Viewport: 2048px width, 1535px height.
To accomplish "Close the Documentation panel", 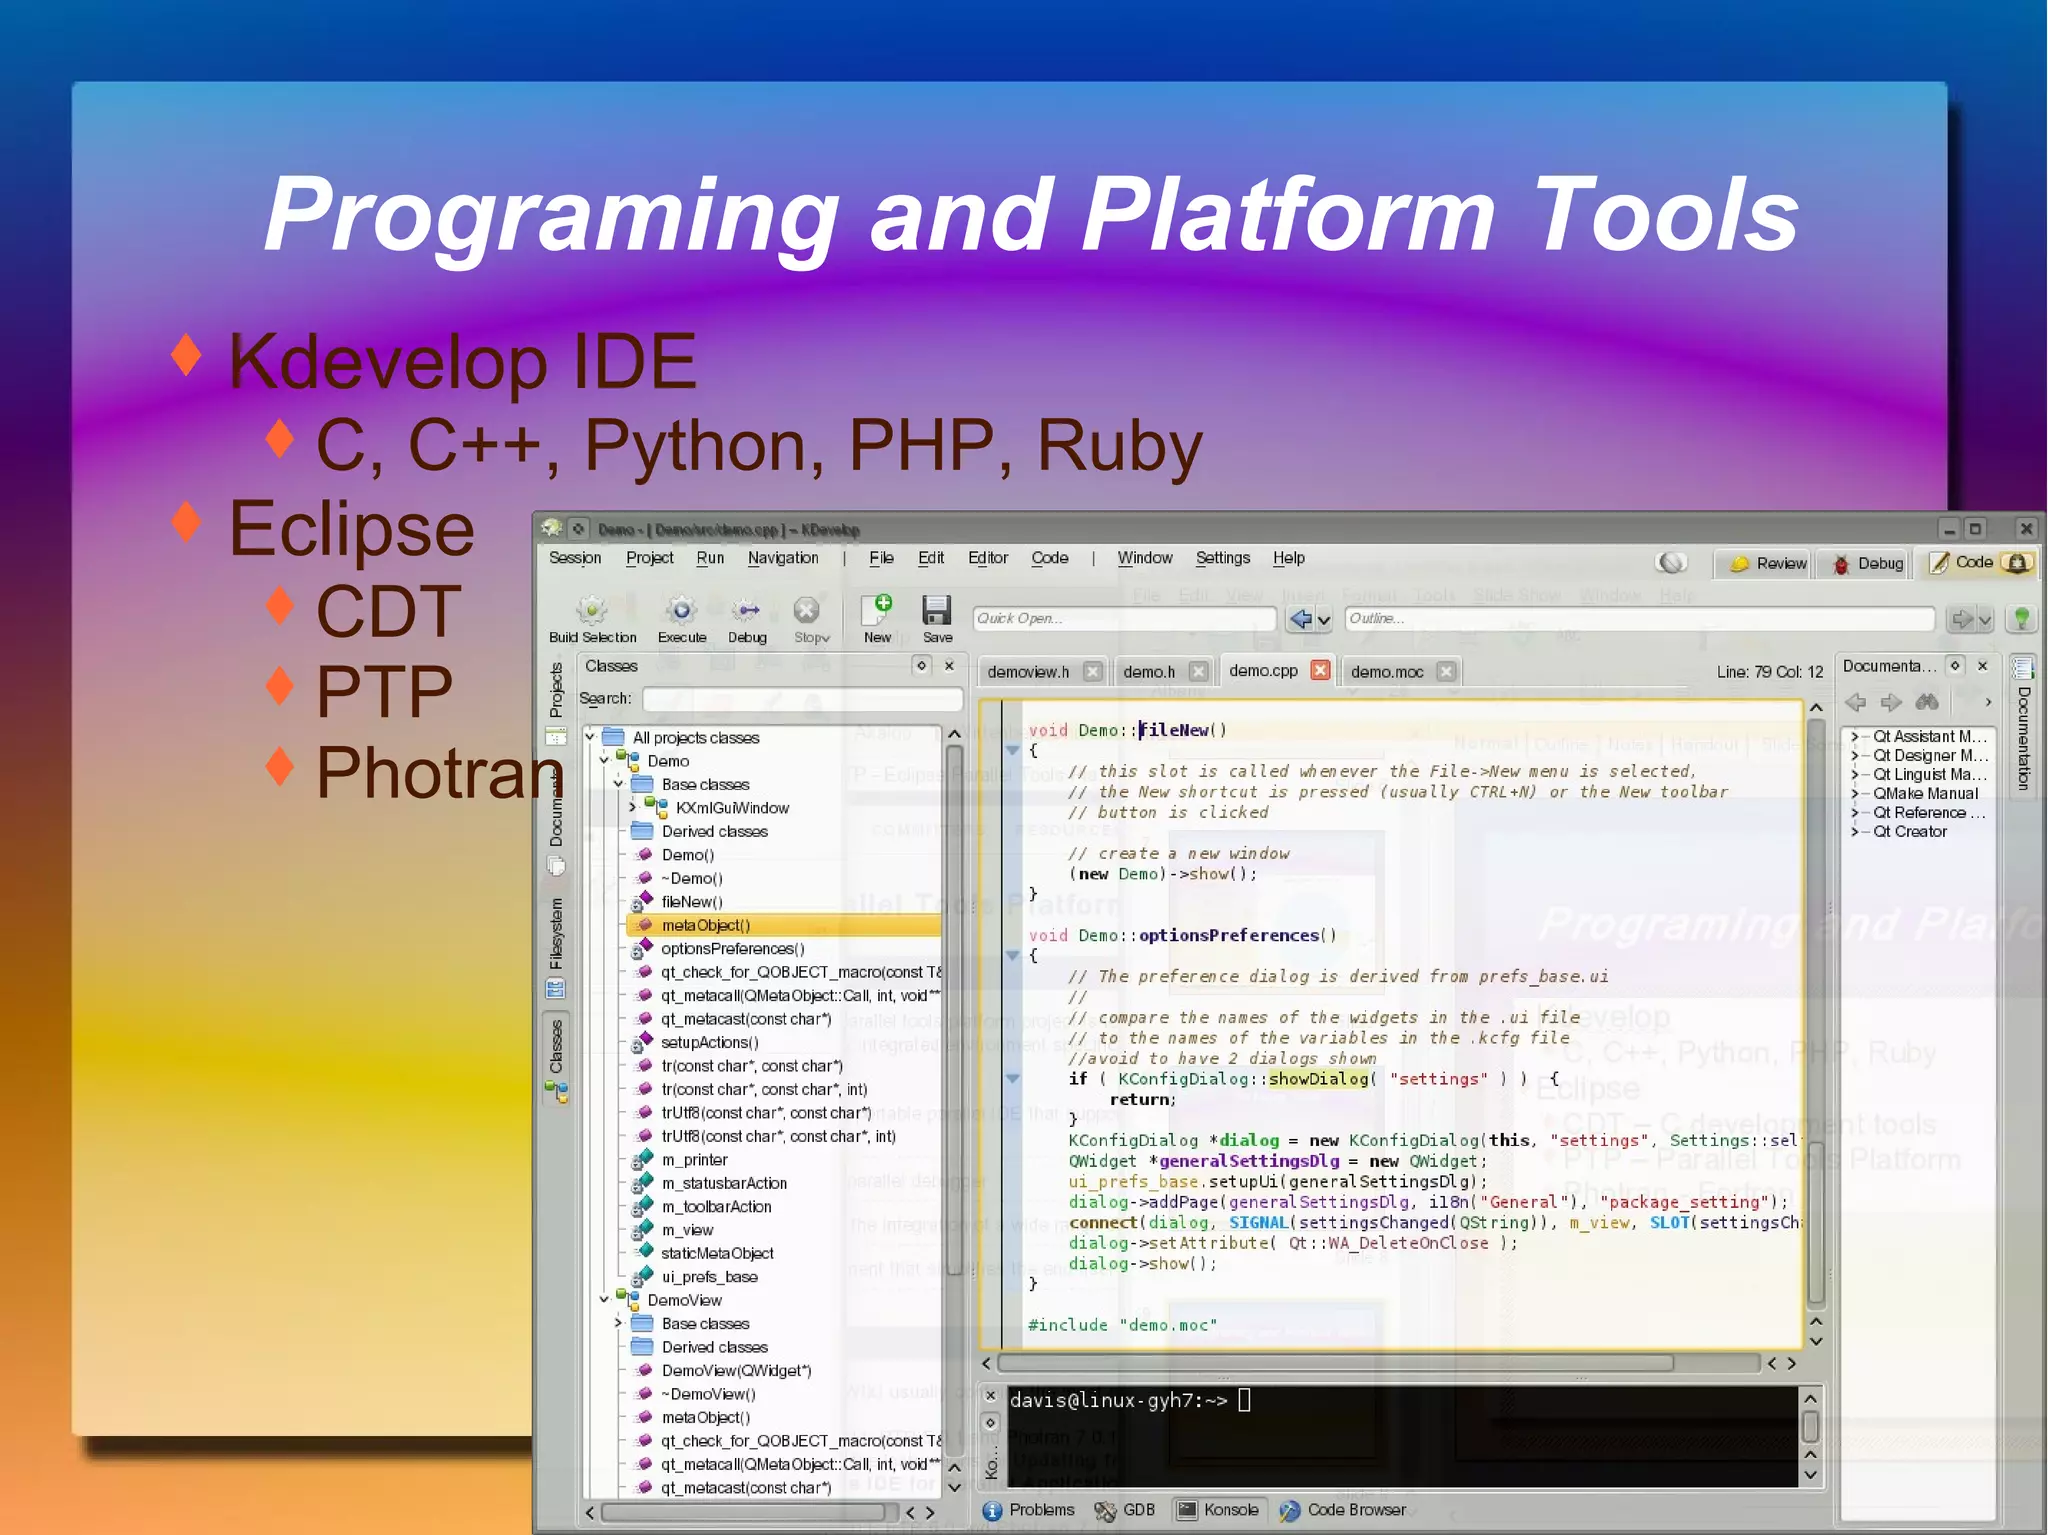I will pos(1983,665).
